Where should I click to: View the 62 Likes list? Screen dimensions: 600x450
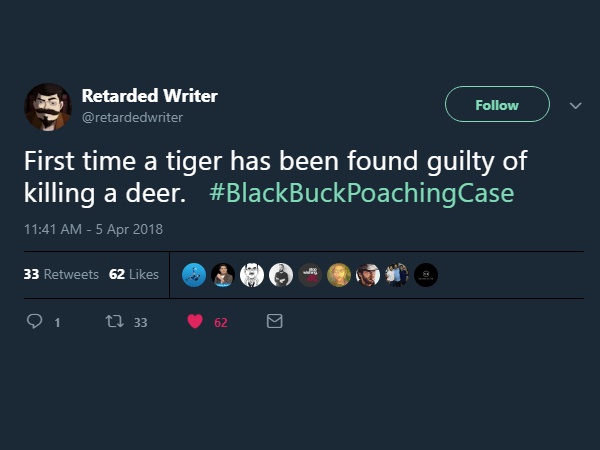pyautogui.click(x=134, y=274)
